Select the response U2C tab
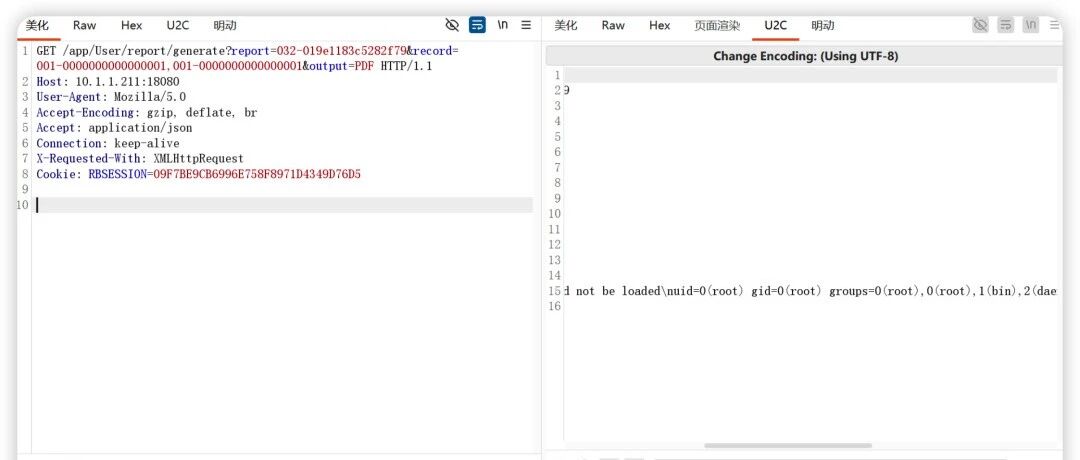 click(x=776, y=25)
